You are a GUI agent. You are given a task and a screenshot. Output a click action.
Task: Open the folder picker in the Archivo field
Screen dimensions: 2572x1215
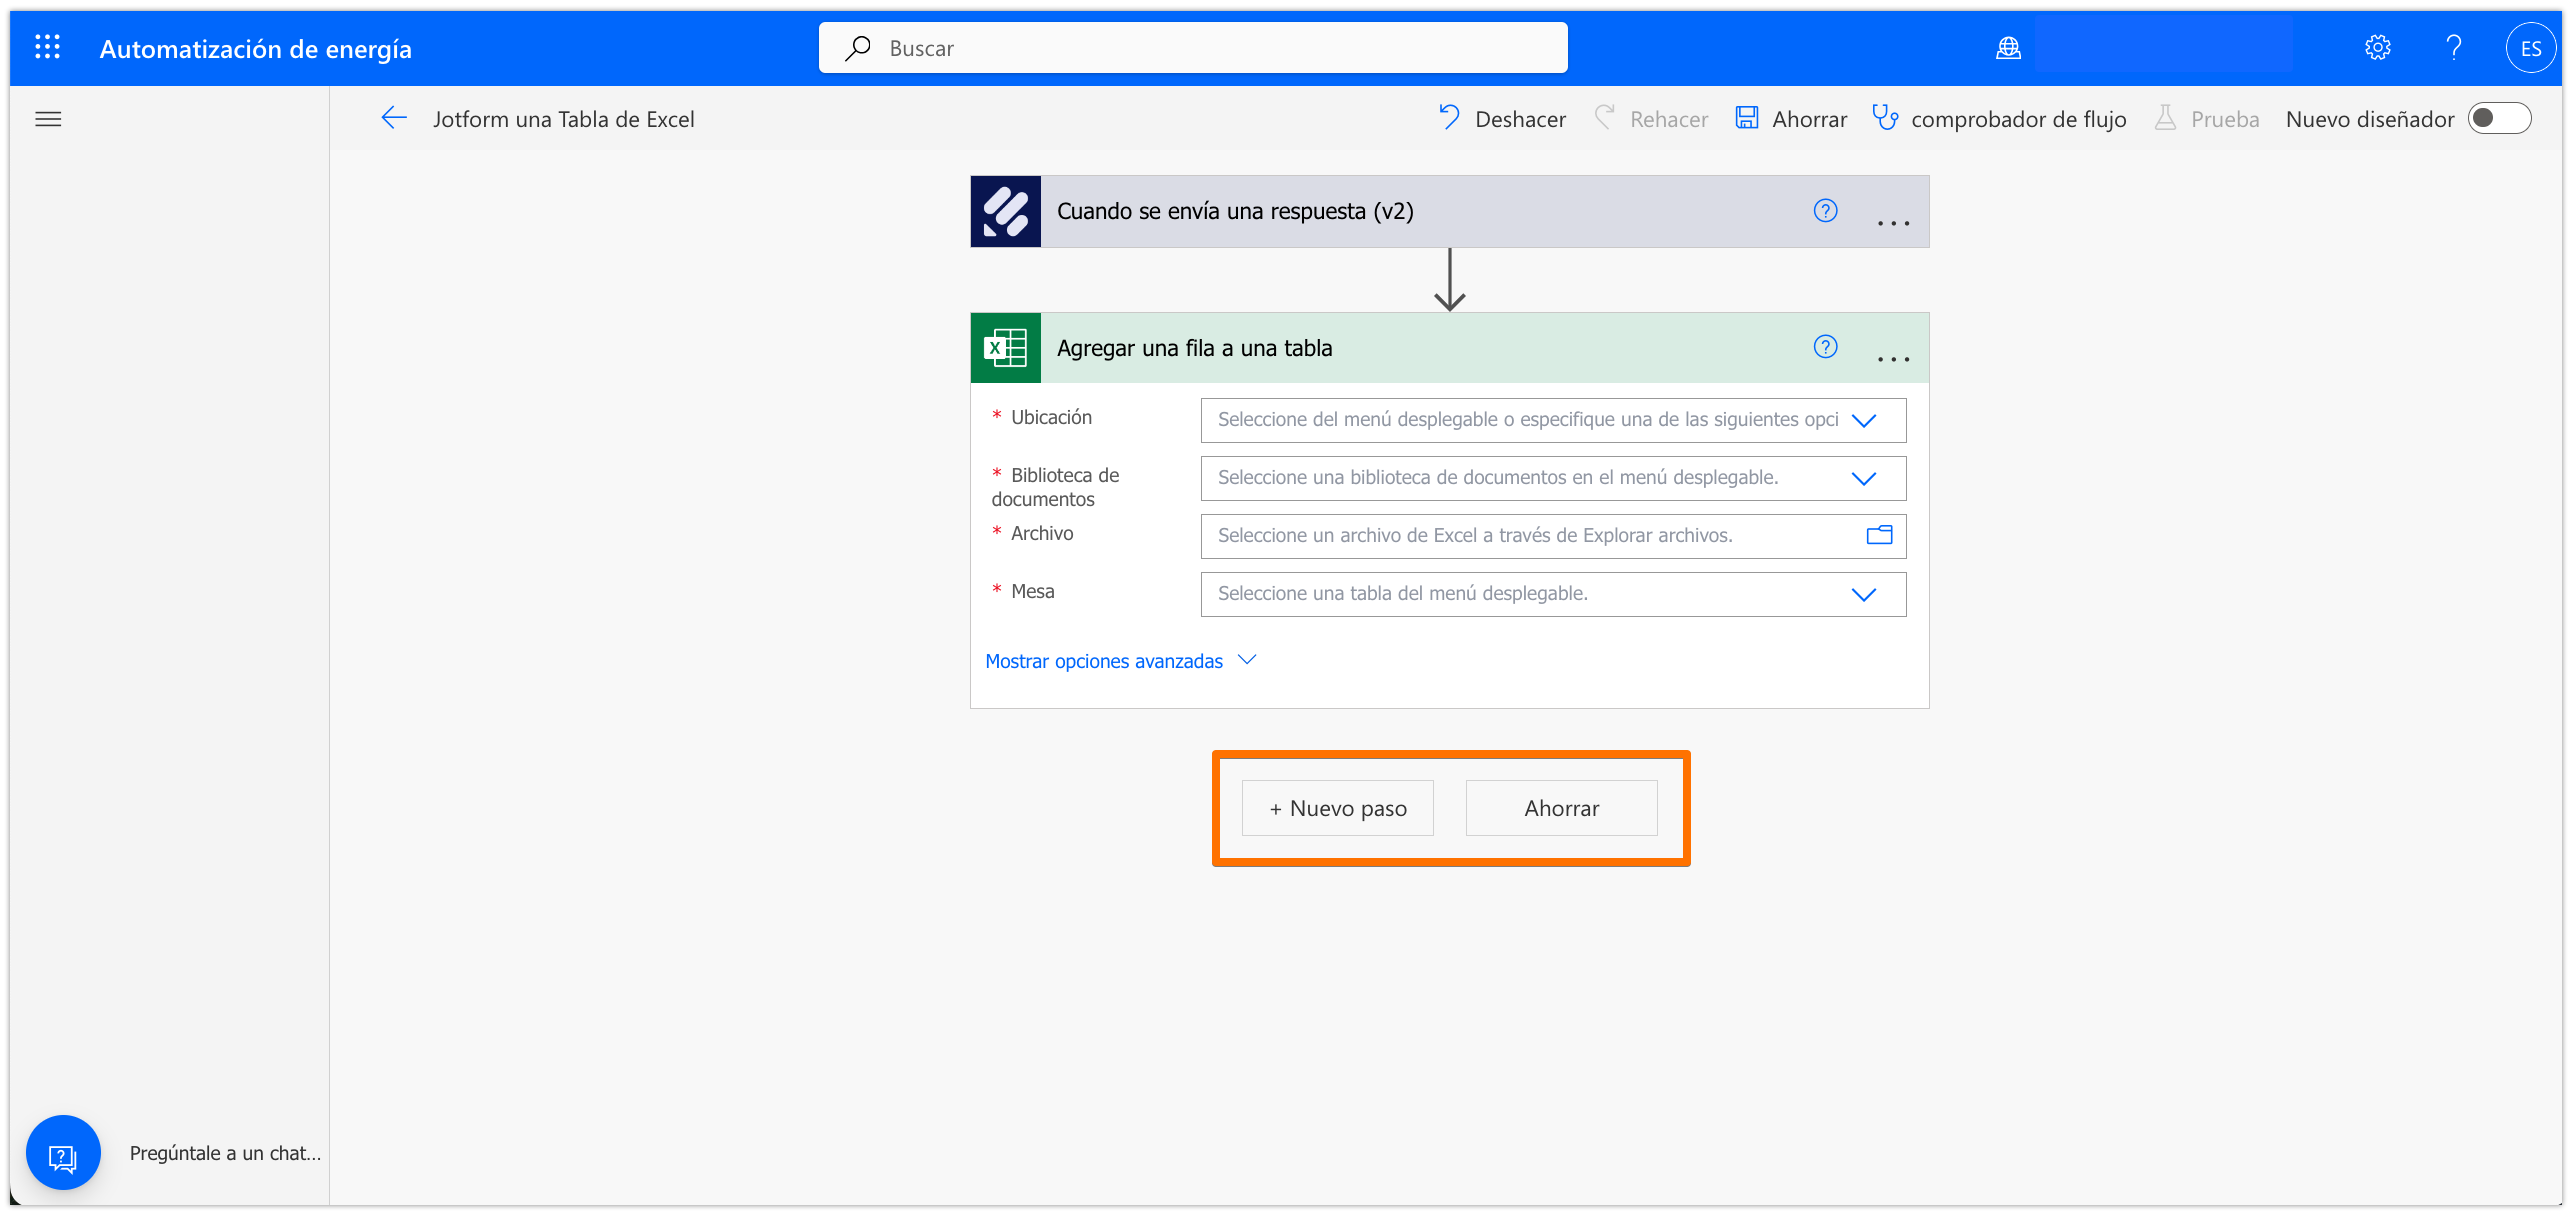point(1879,535)
